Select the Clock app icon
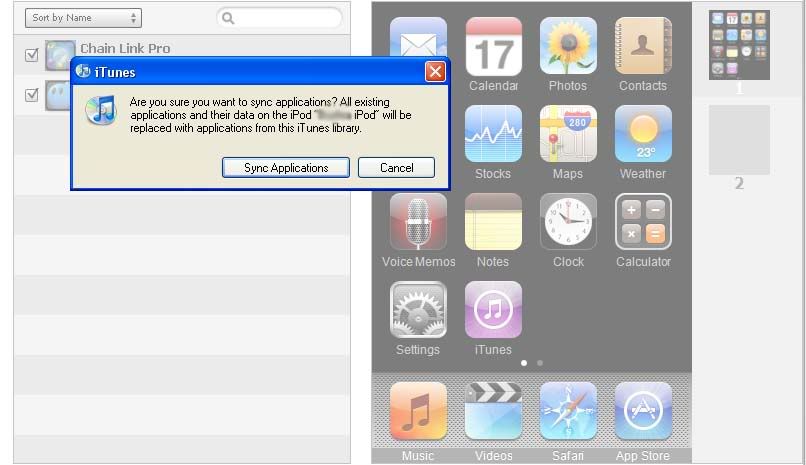Viewport: 806px width, 465px height. 568,222
